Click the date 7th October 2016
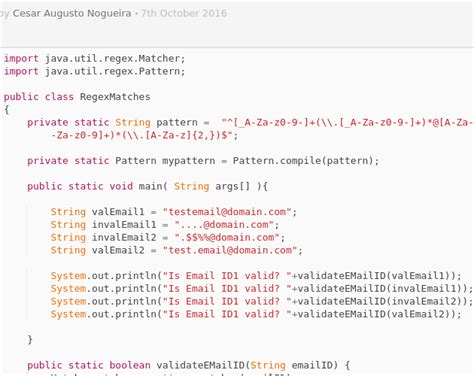 click(184, 14)
